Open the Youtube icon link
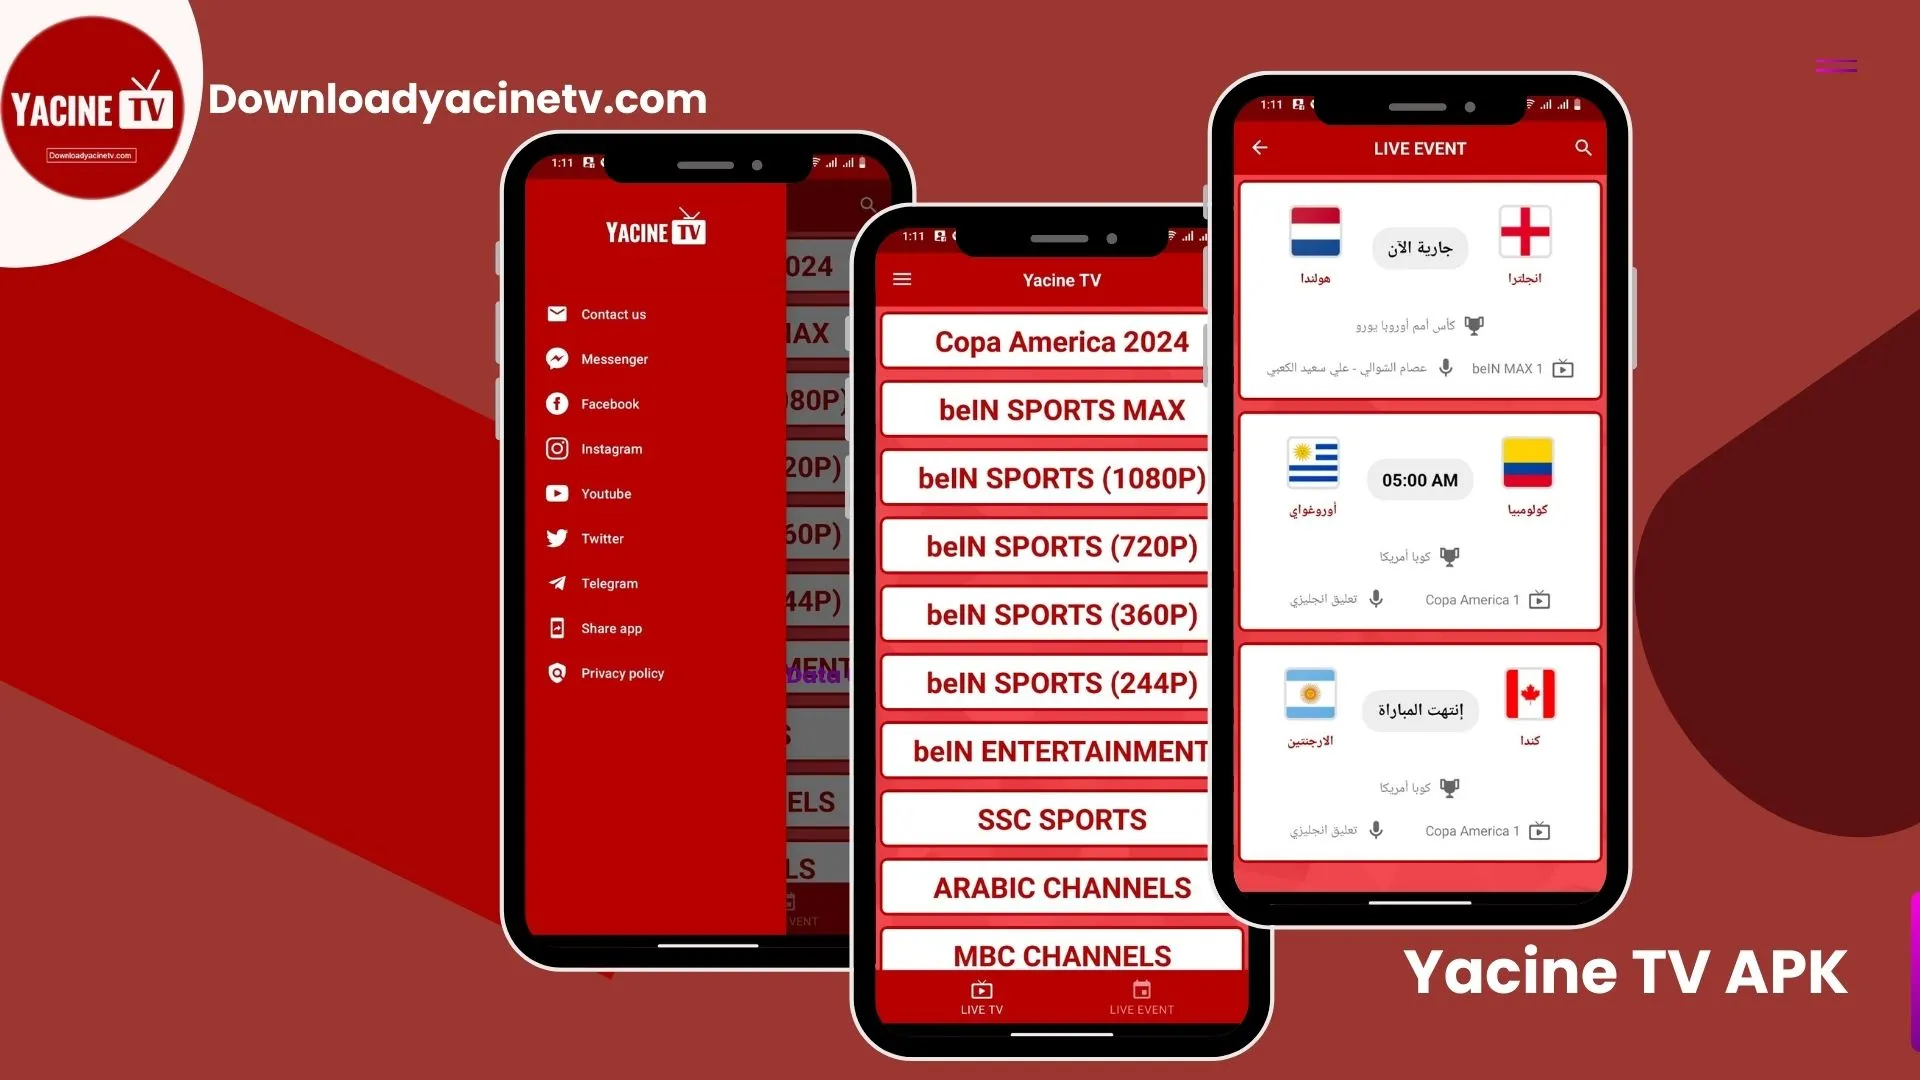Viewport: 1920px width, 1080px height. [555, 493]
